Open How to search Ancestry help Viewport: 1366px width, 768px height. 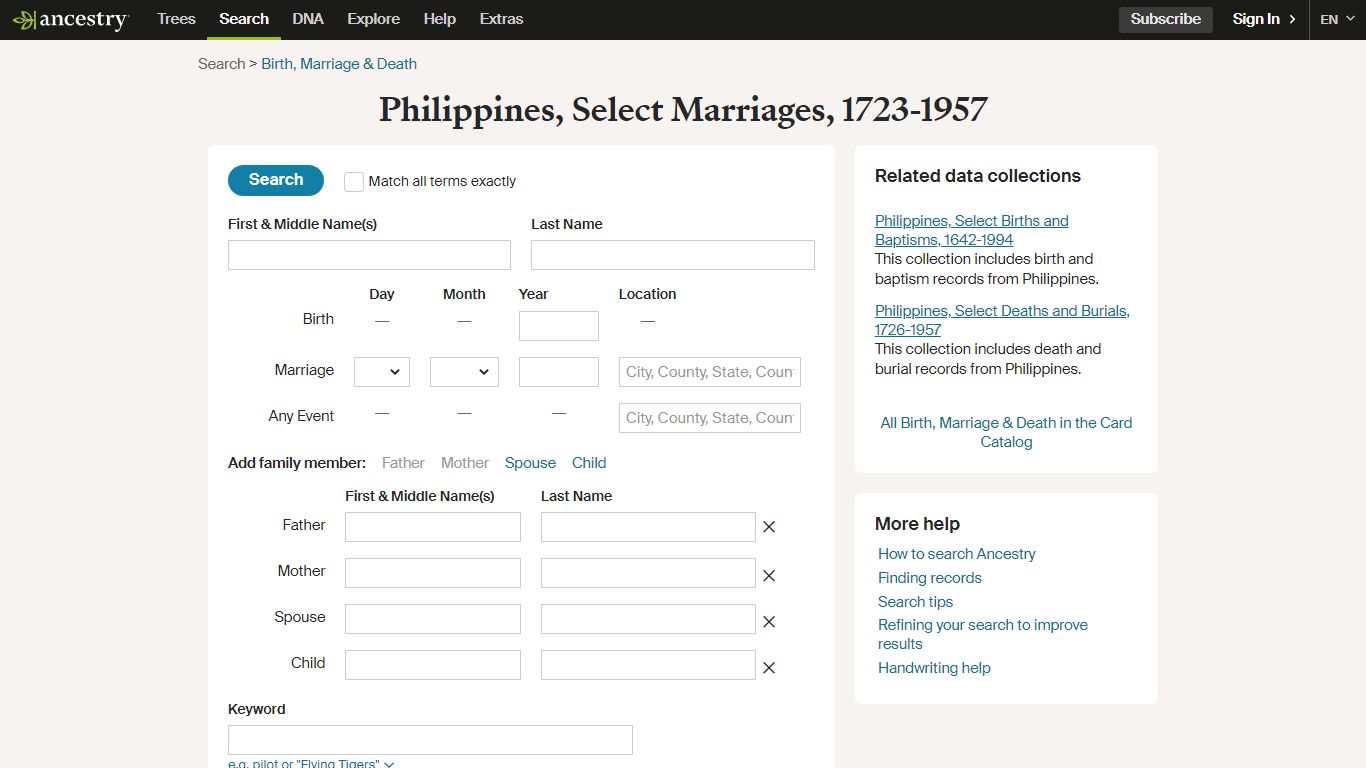pyautogui.click(x=957, y=554)
